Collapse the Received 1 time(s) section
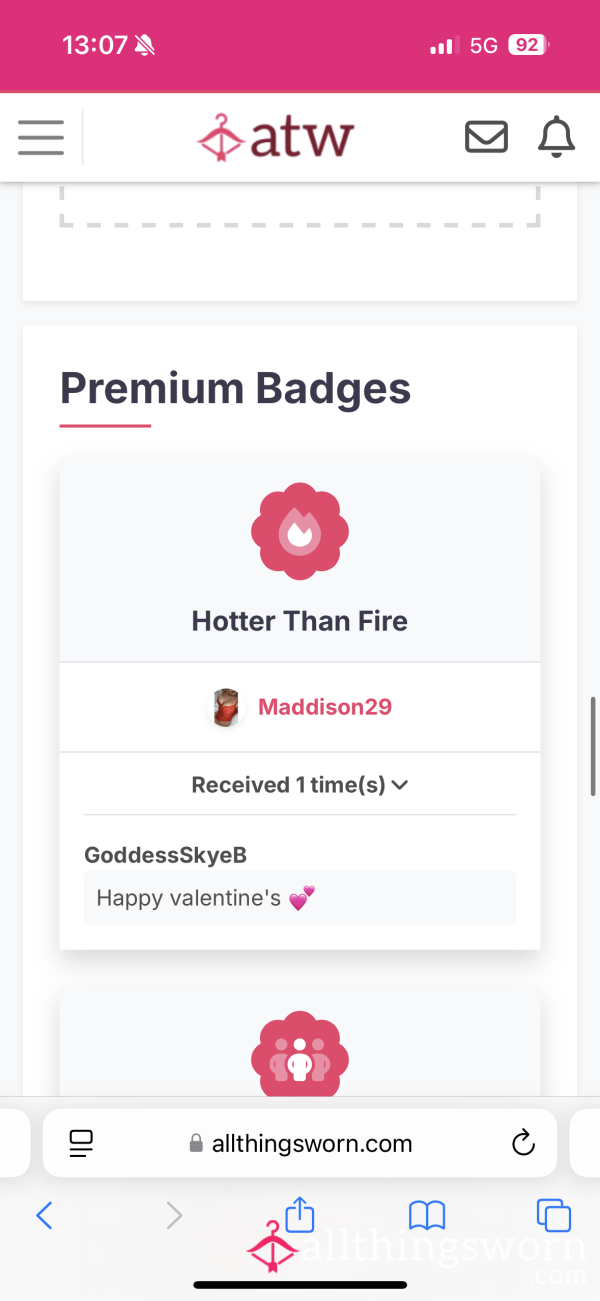Viewport: 600px width, 1301px height. point(300,785)
